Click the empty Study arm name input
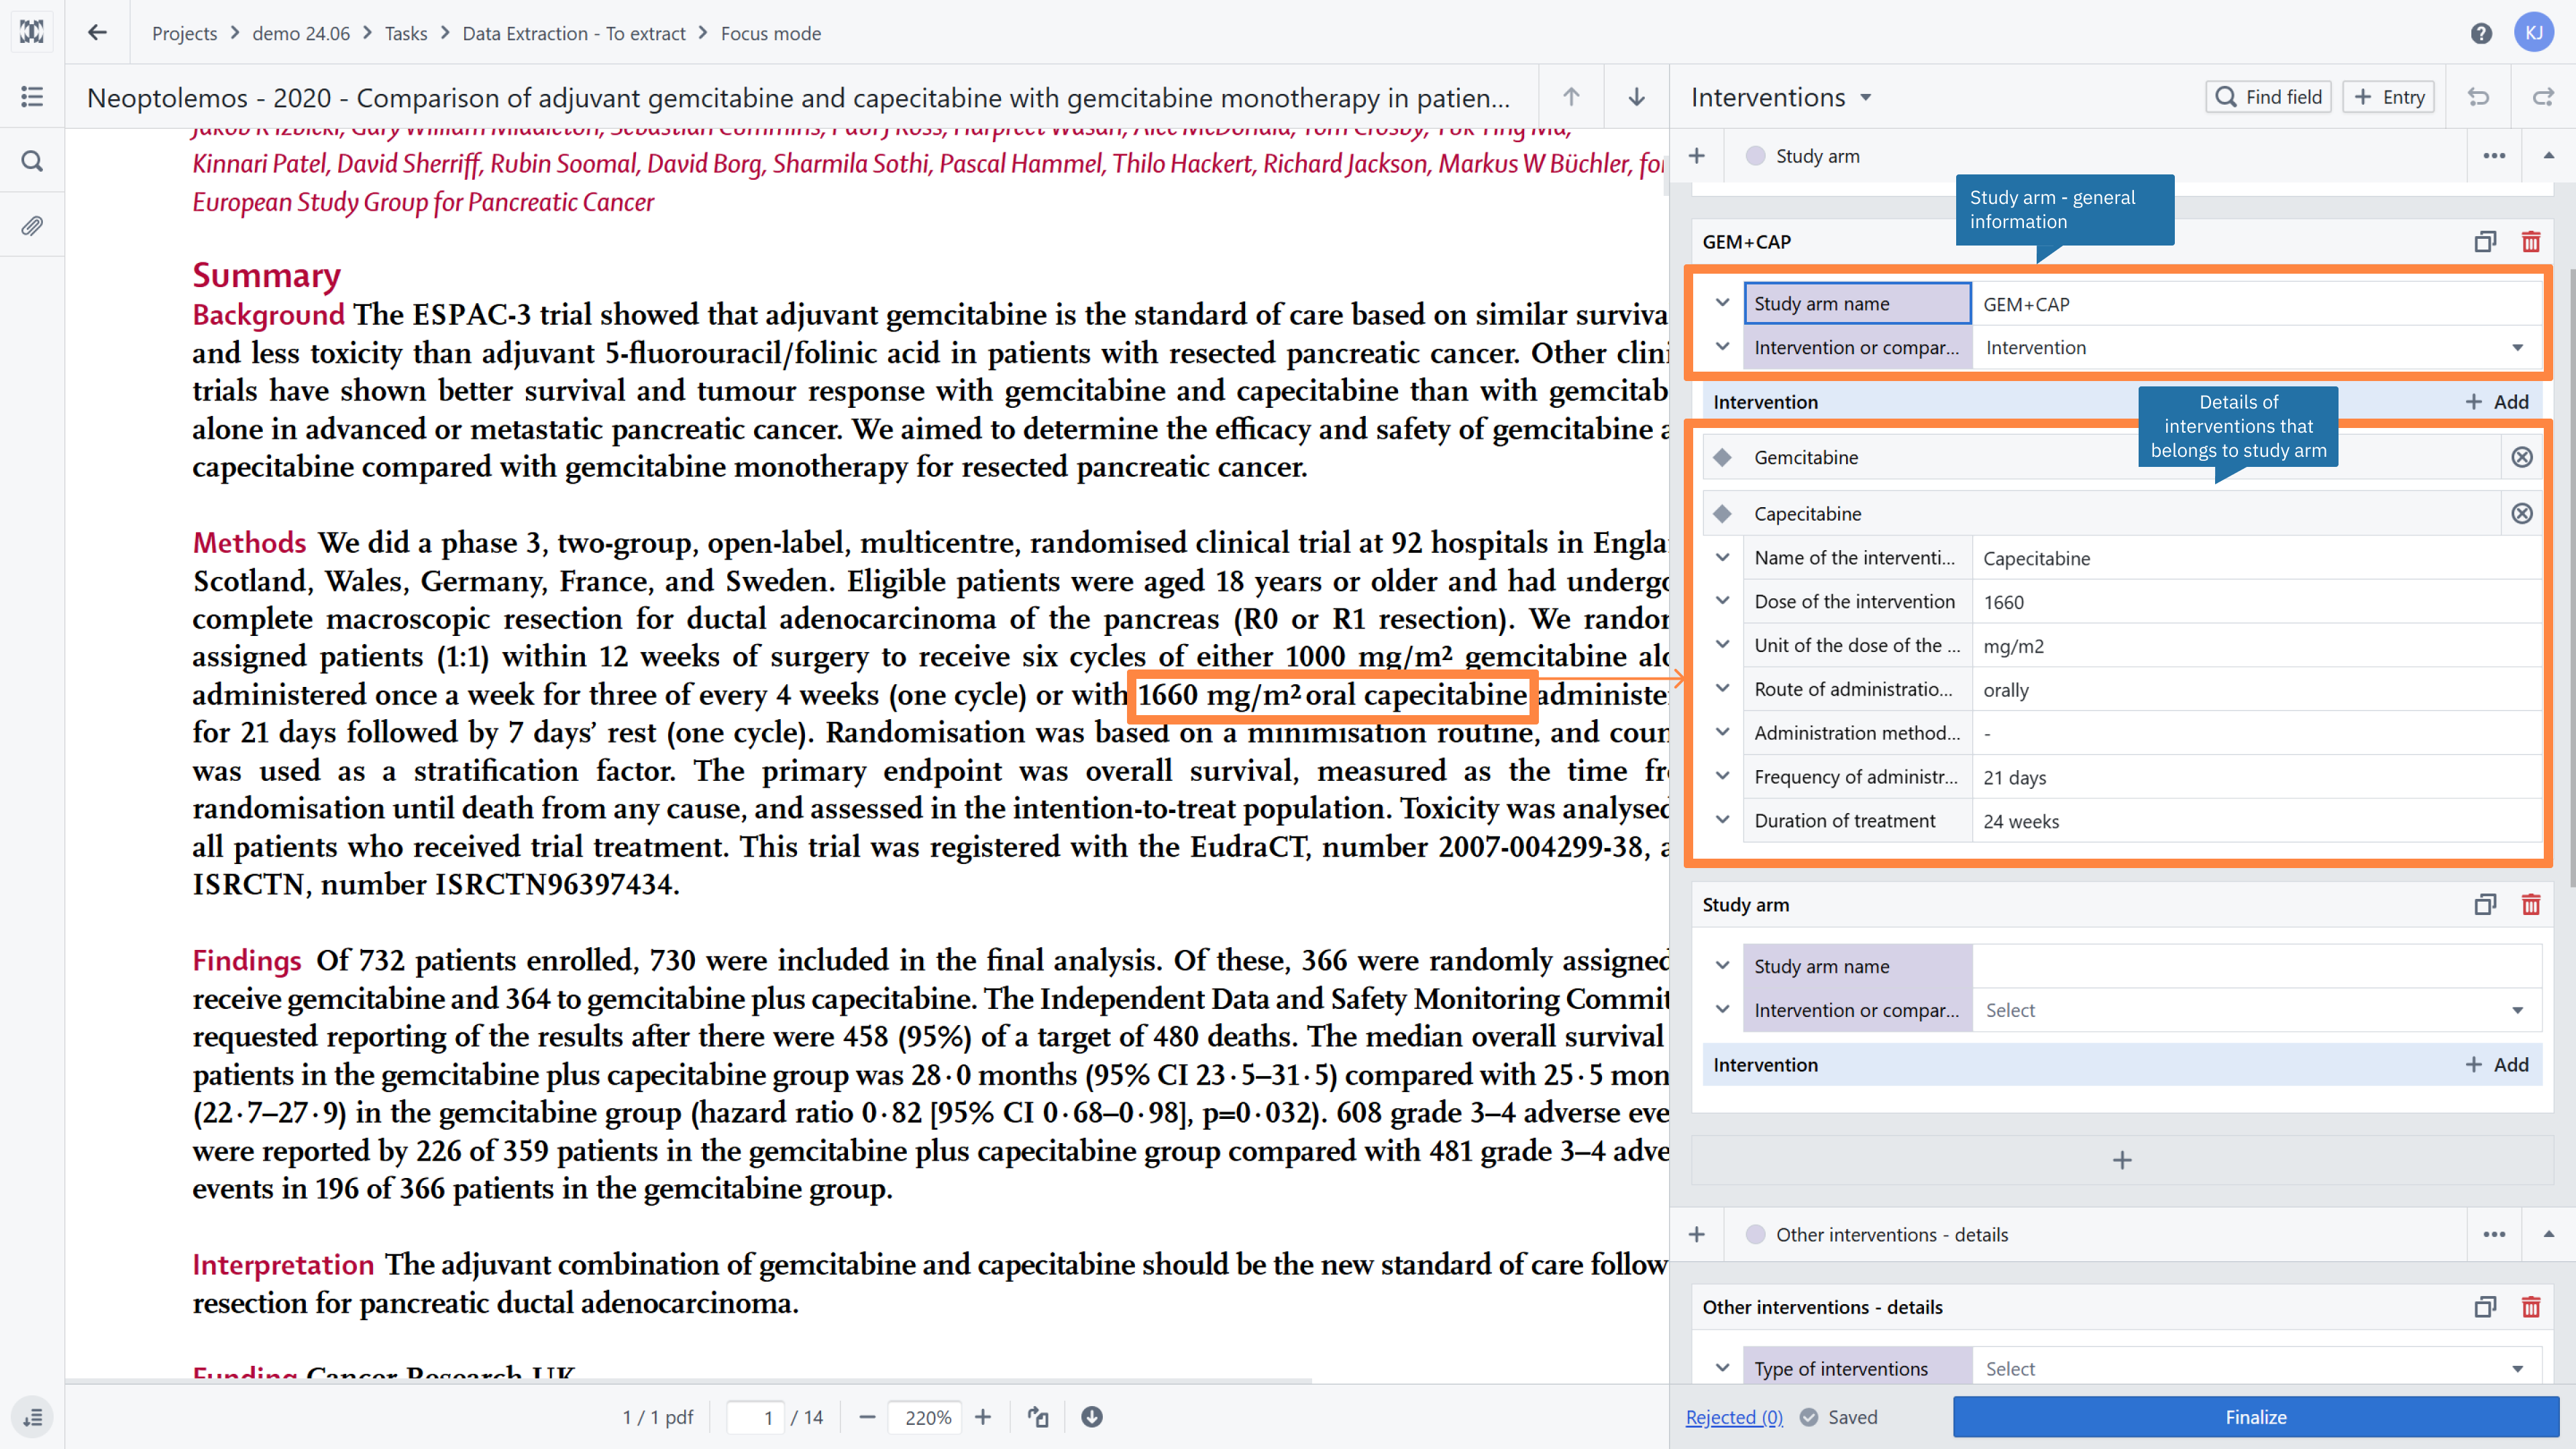 tap(2256, 967)
